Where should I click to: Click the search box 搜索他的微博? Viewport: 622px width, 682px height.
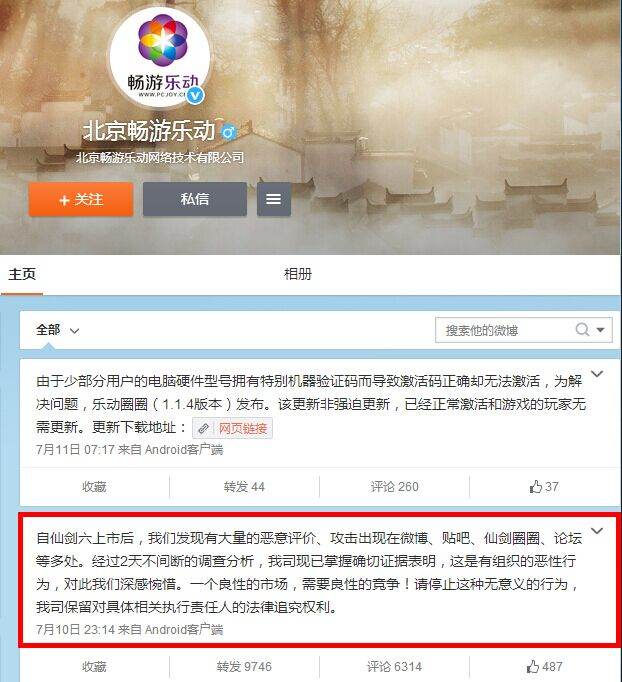(x=505, y=330)
